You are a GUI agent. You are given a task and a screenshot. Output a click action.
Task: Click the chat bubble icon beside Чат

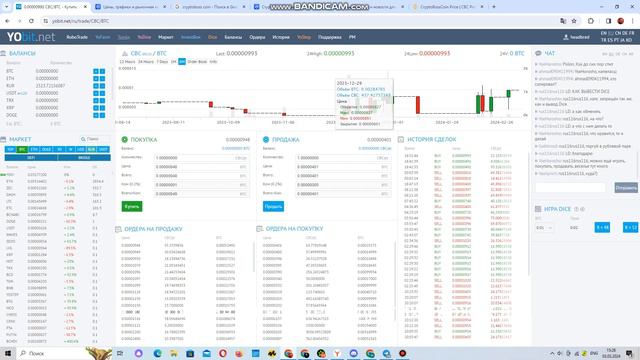point(538,53)
